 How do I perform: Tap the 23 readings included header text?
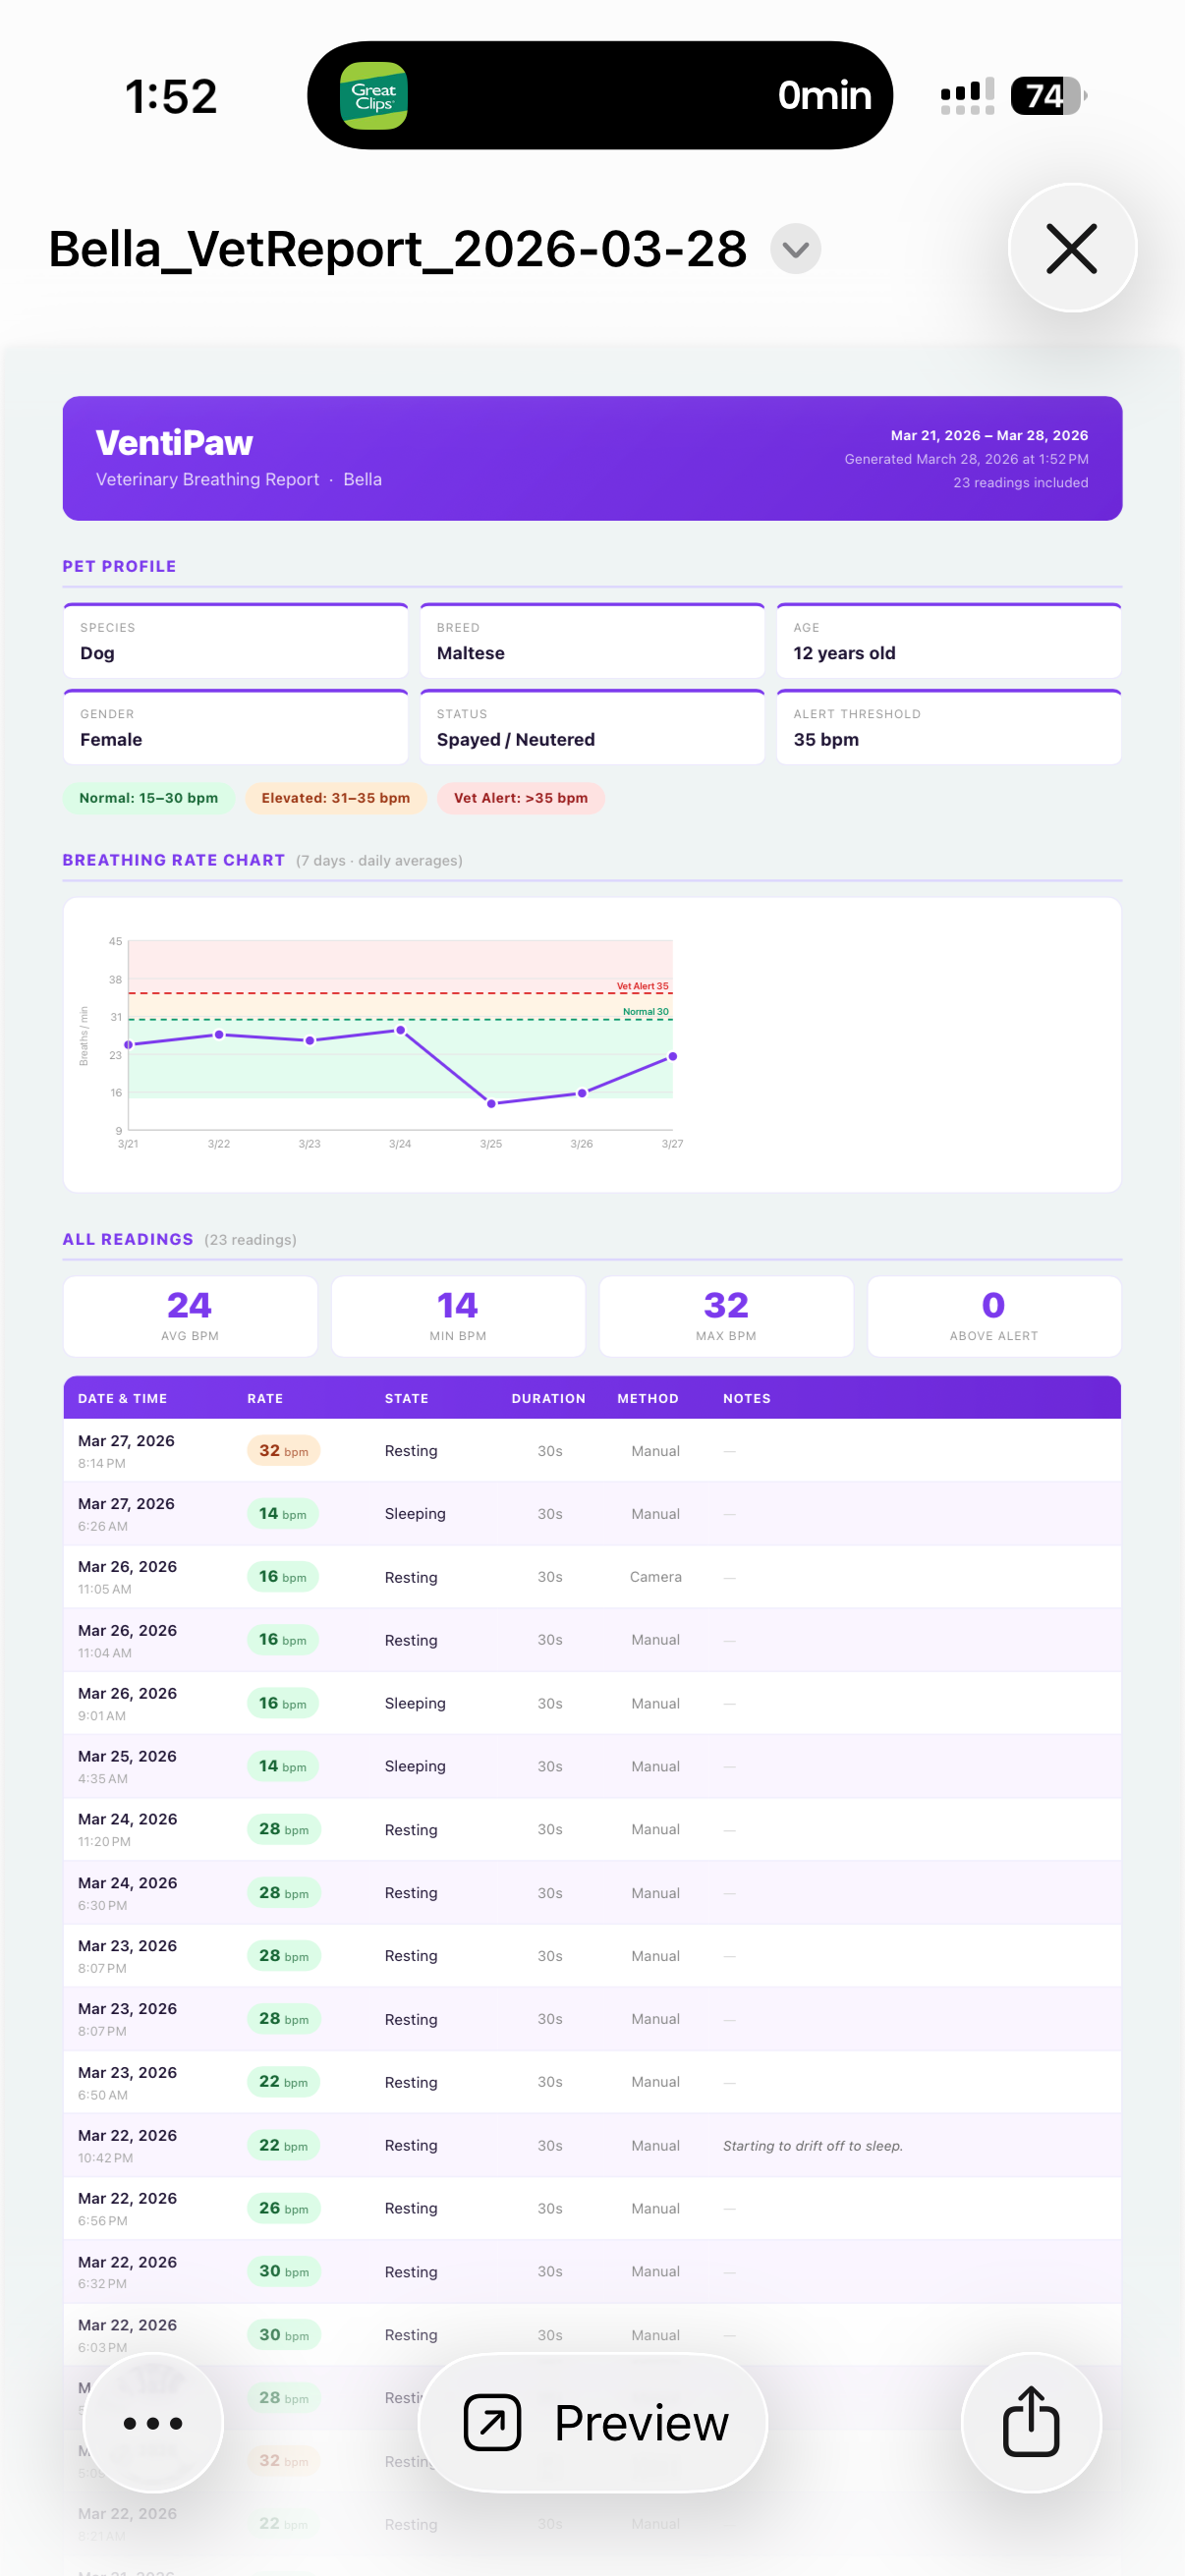[1020, 482]
